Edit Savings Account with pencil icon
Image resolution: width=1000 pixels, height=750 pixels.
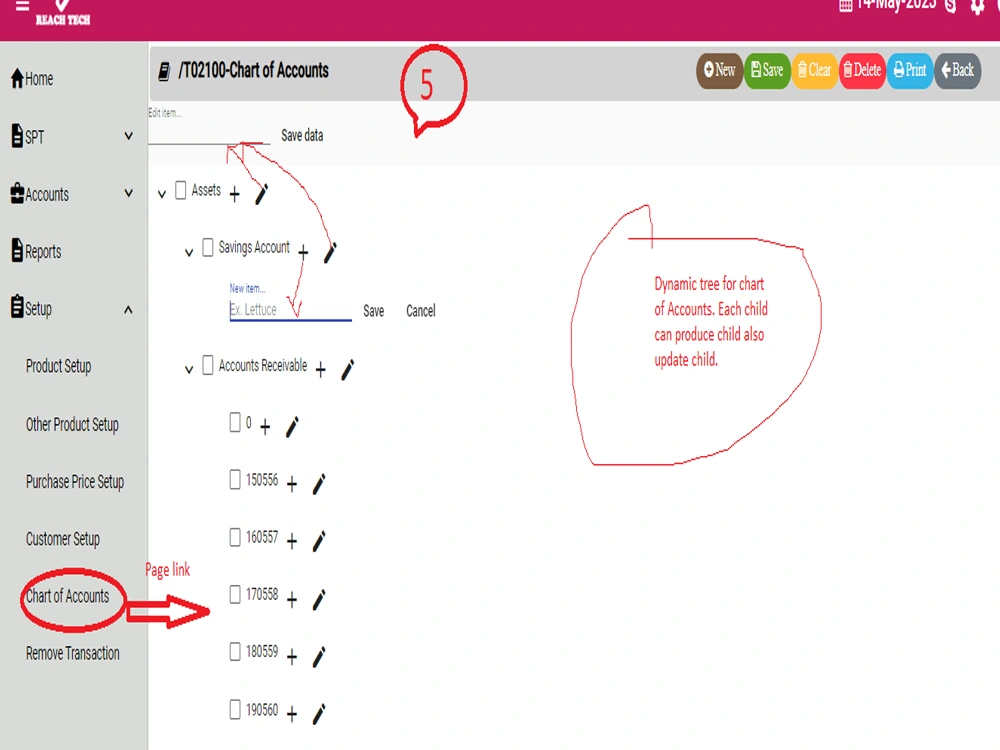pos(330,253)
